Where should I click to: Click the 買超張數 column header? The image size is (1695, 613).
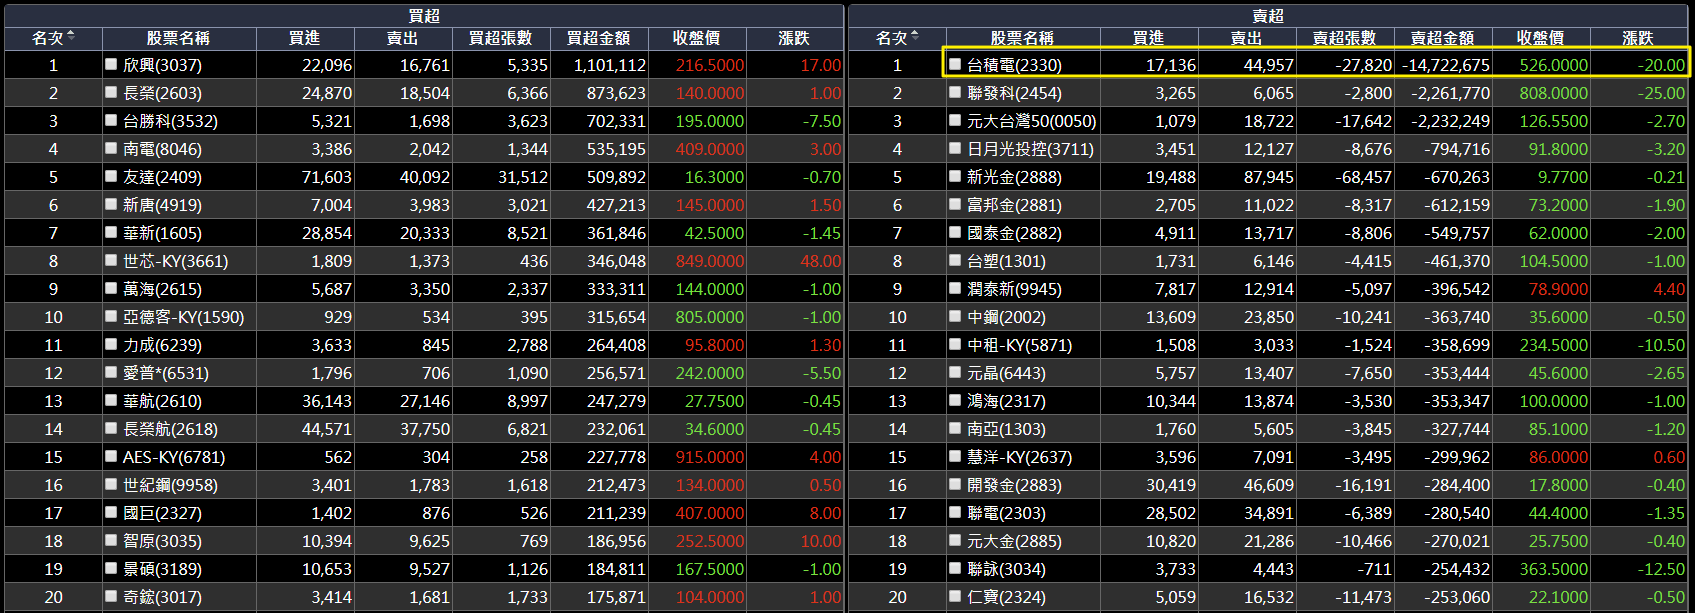click(x=500, y=38)
